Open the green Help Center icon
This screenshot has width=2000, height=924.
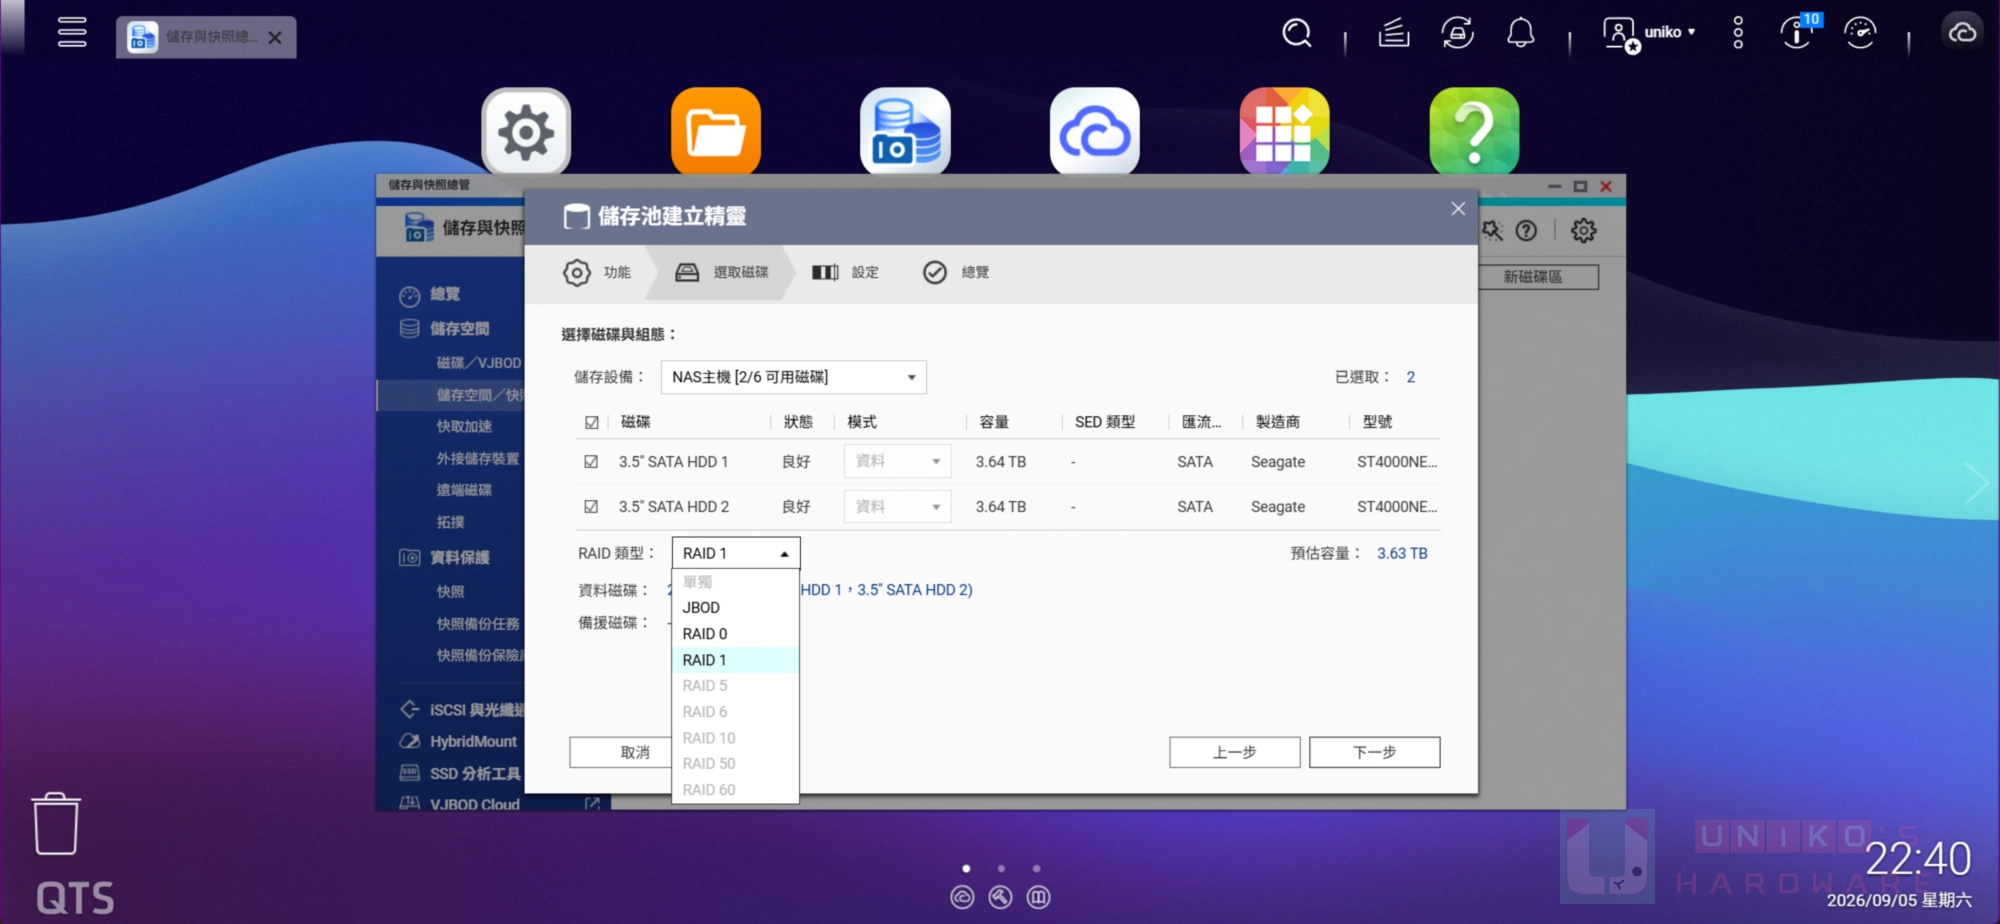1474,131
